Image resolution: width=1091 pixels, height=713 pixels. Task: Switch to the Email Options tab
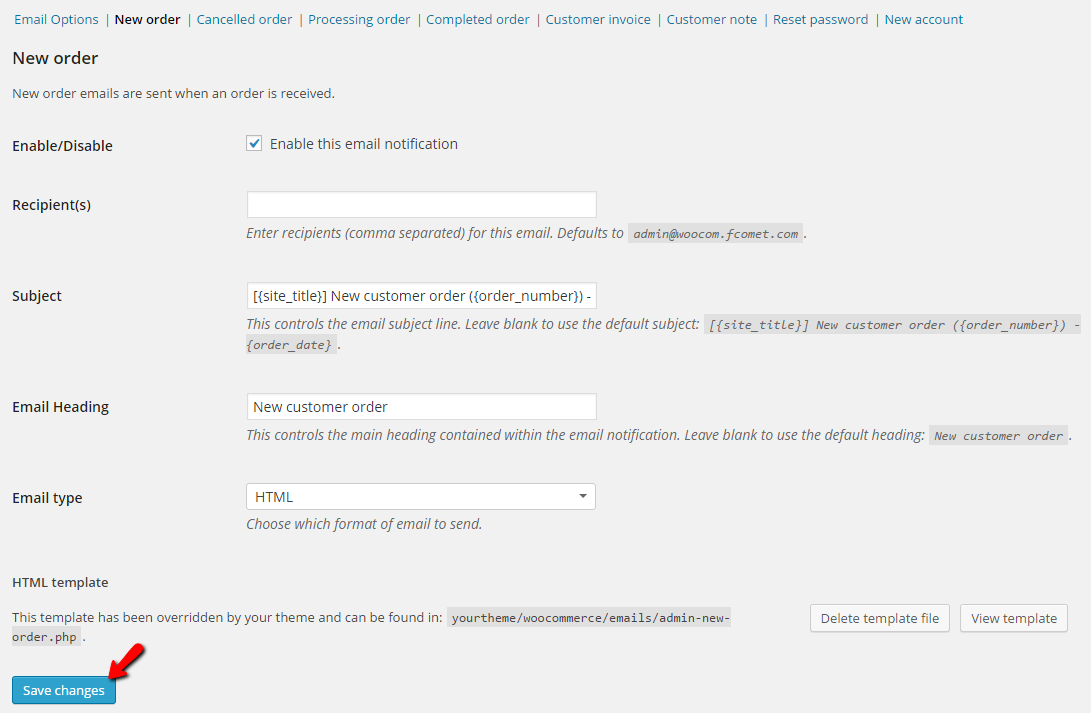[x=56, y=19]
